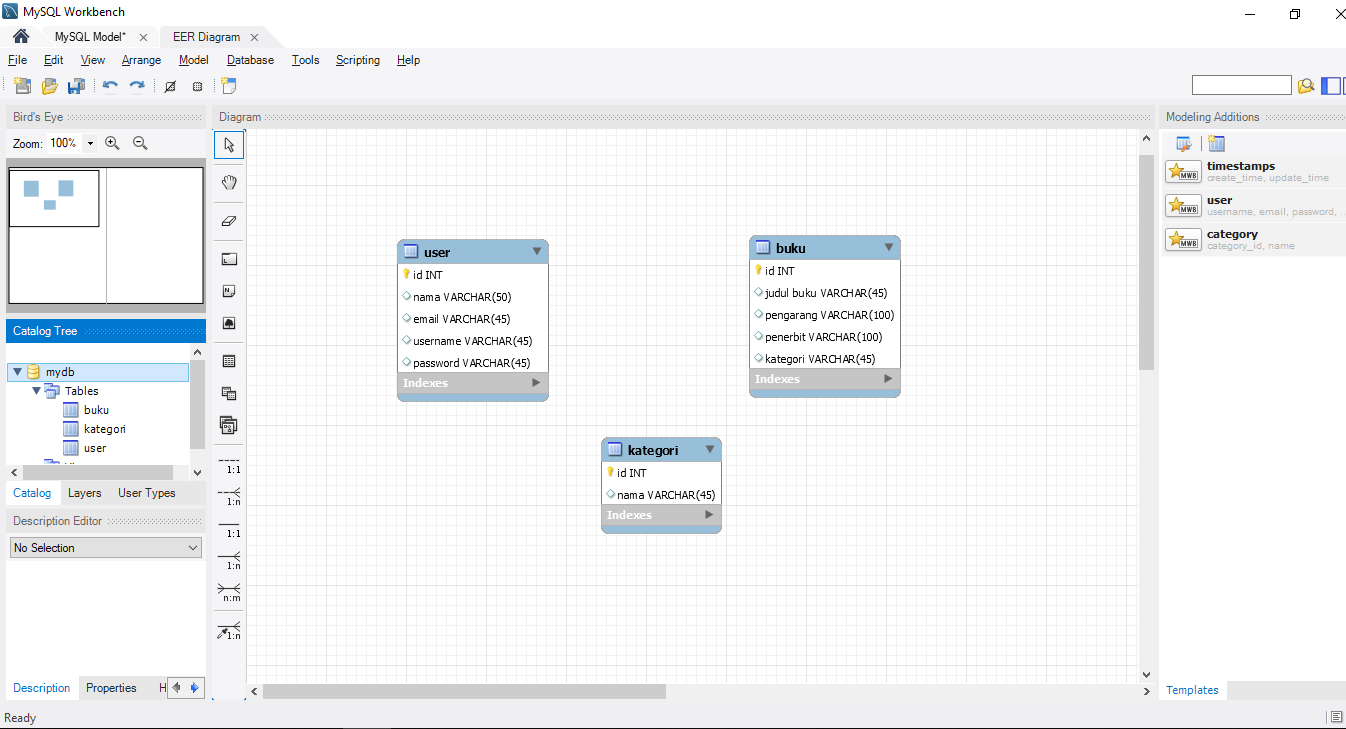Choose relationship using existing columns tool
Screen dimensions: 1346x729
pos(229,630)
